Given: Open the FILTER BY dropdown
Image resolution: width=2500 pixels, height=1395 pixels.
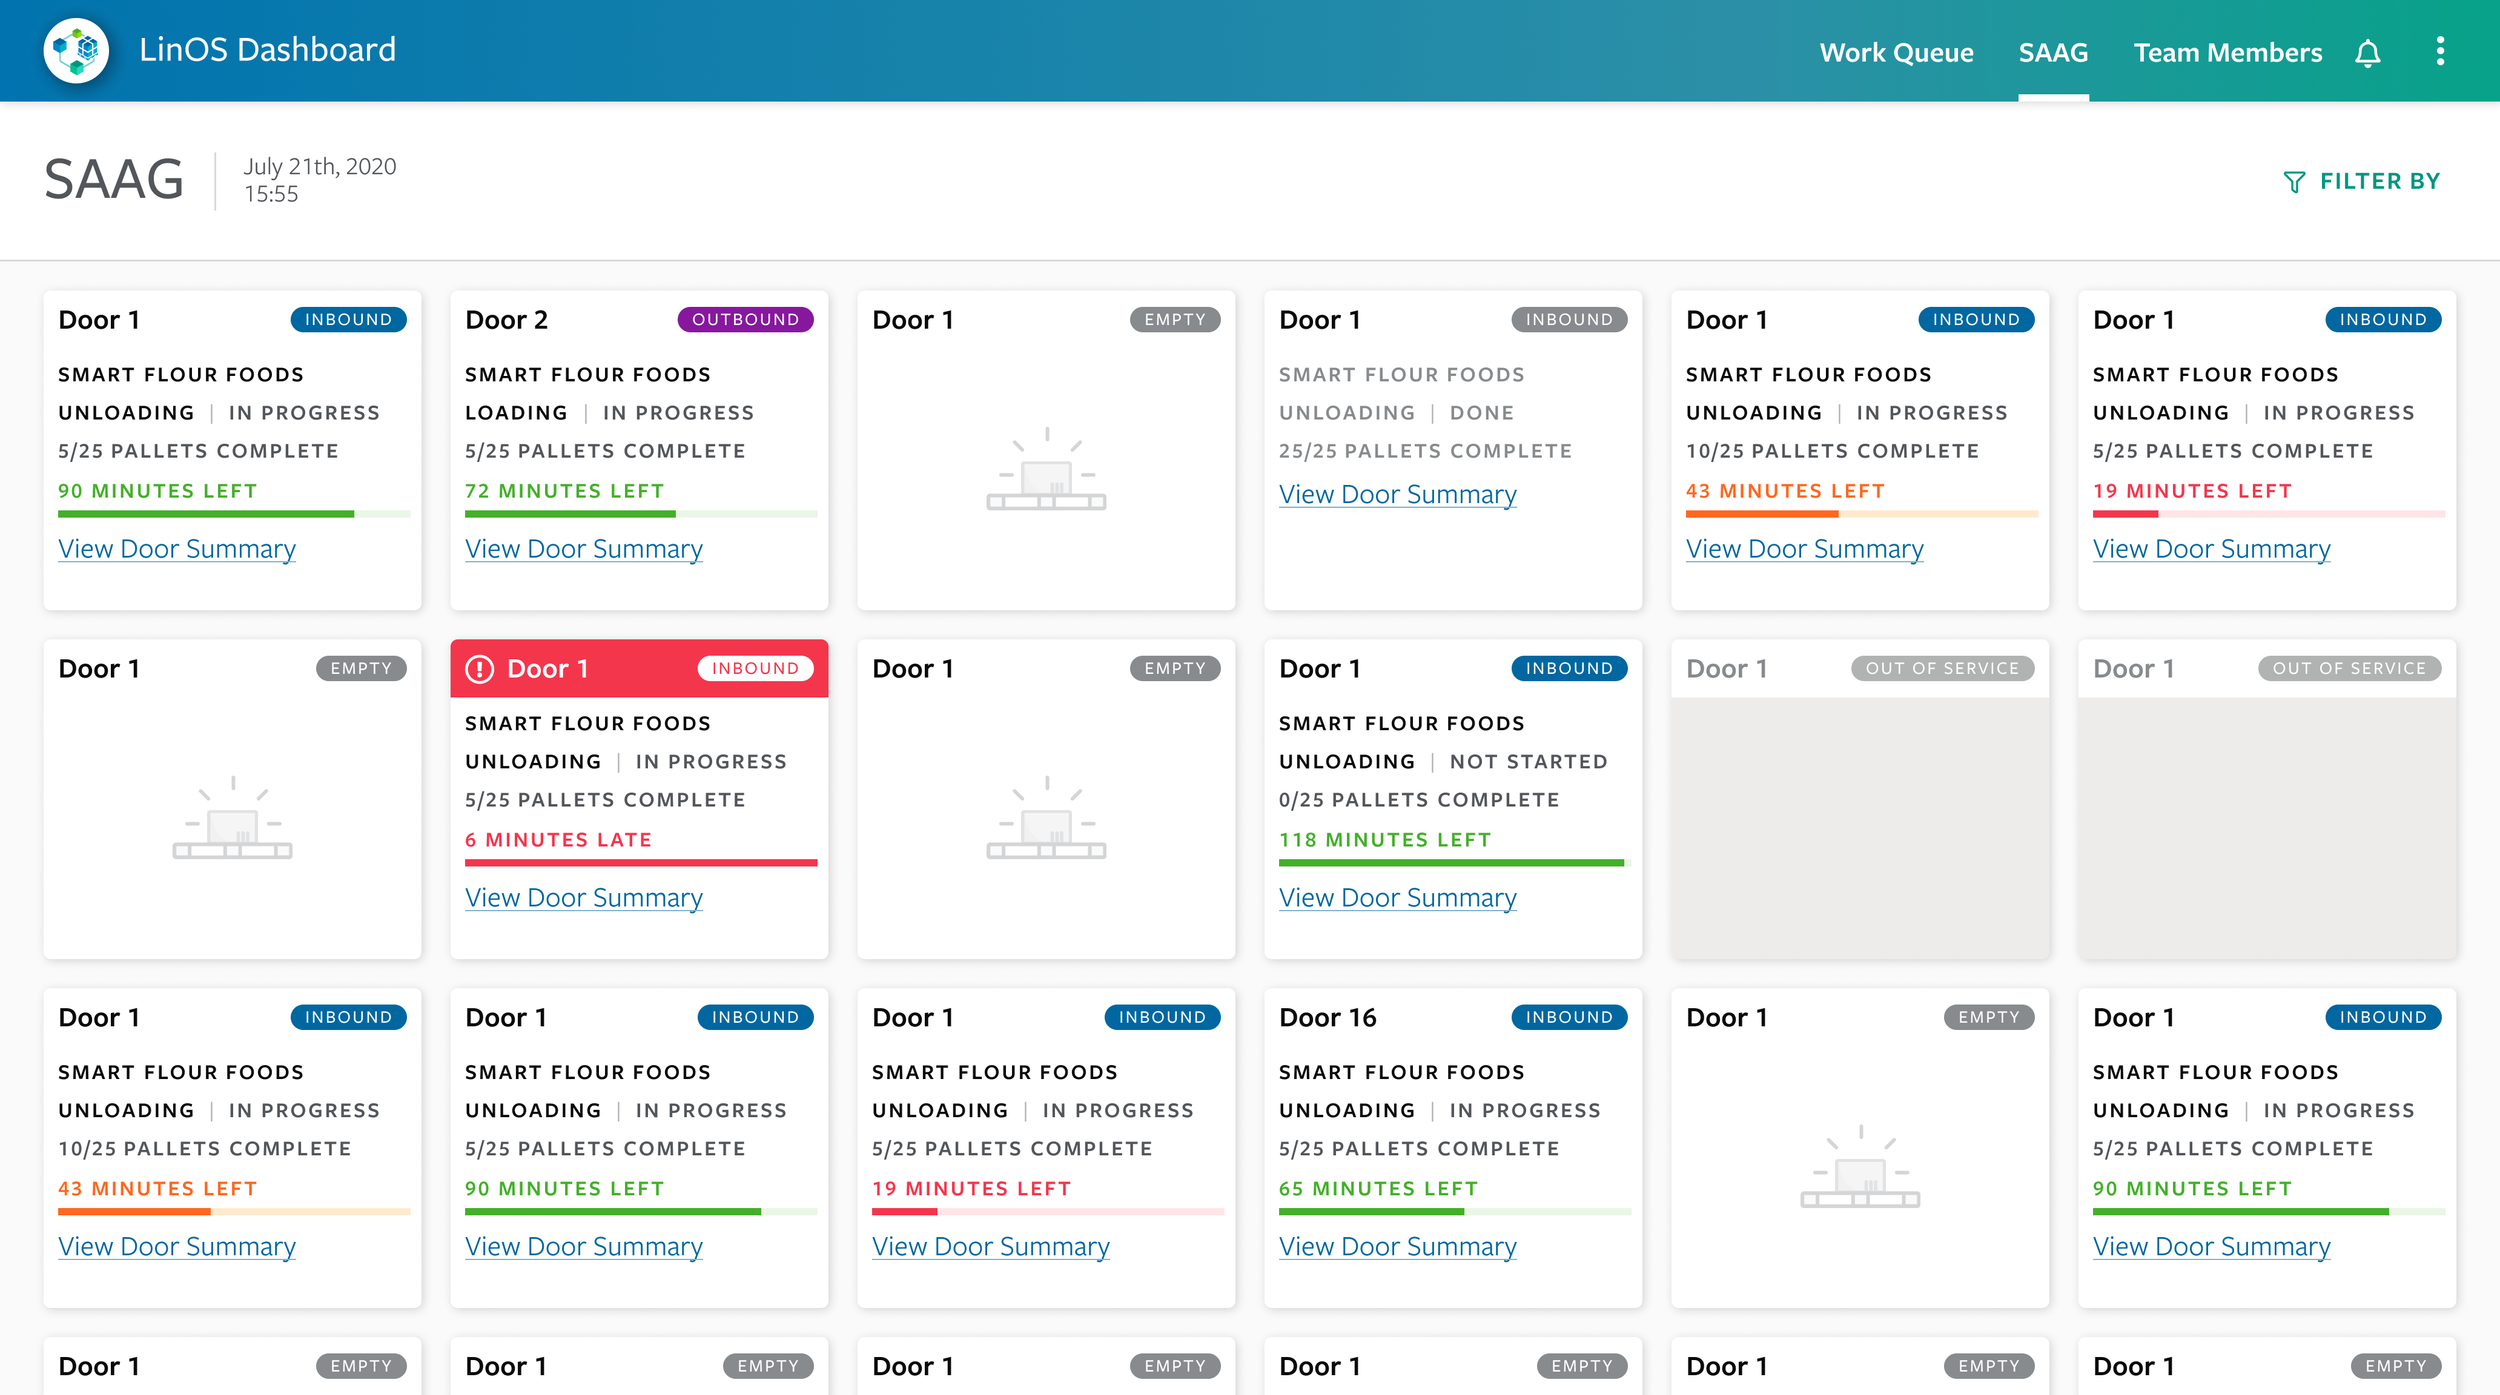Looking at the screenshot, I should click(2379, 181).
